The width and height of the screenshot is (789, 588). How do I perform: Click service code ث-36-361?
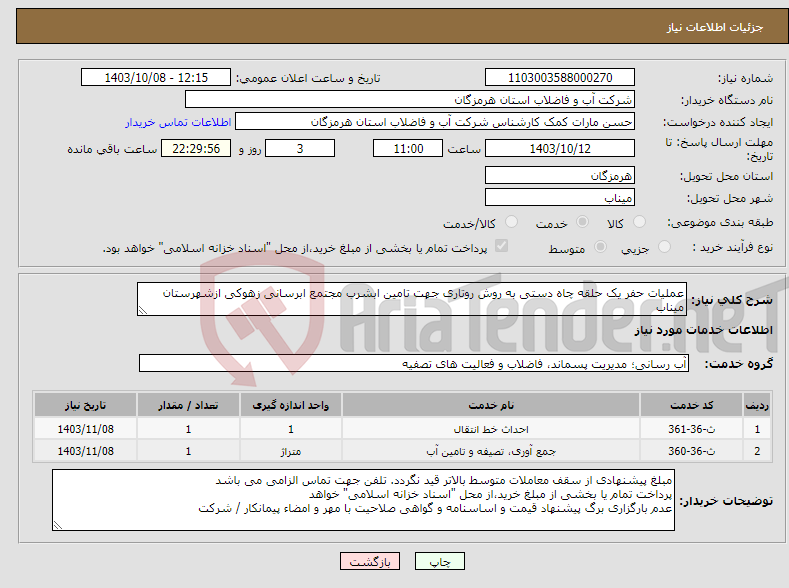pyautogui.click(x=691, y=429)
